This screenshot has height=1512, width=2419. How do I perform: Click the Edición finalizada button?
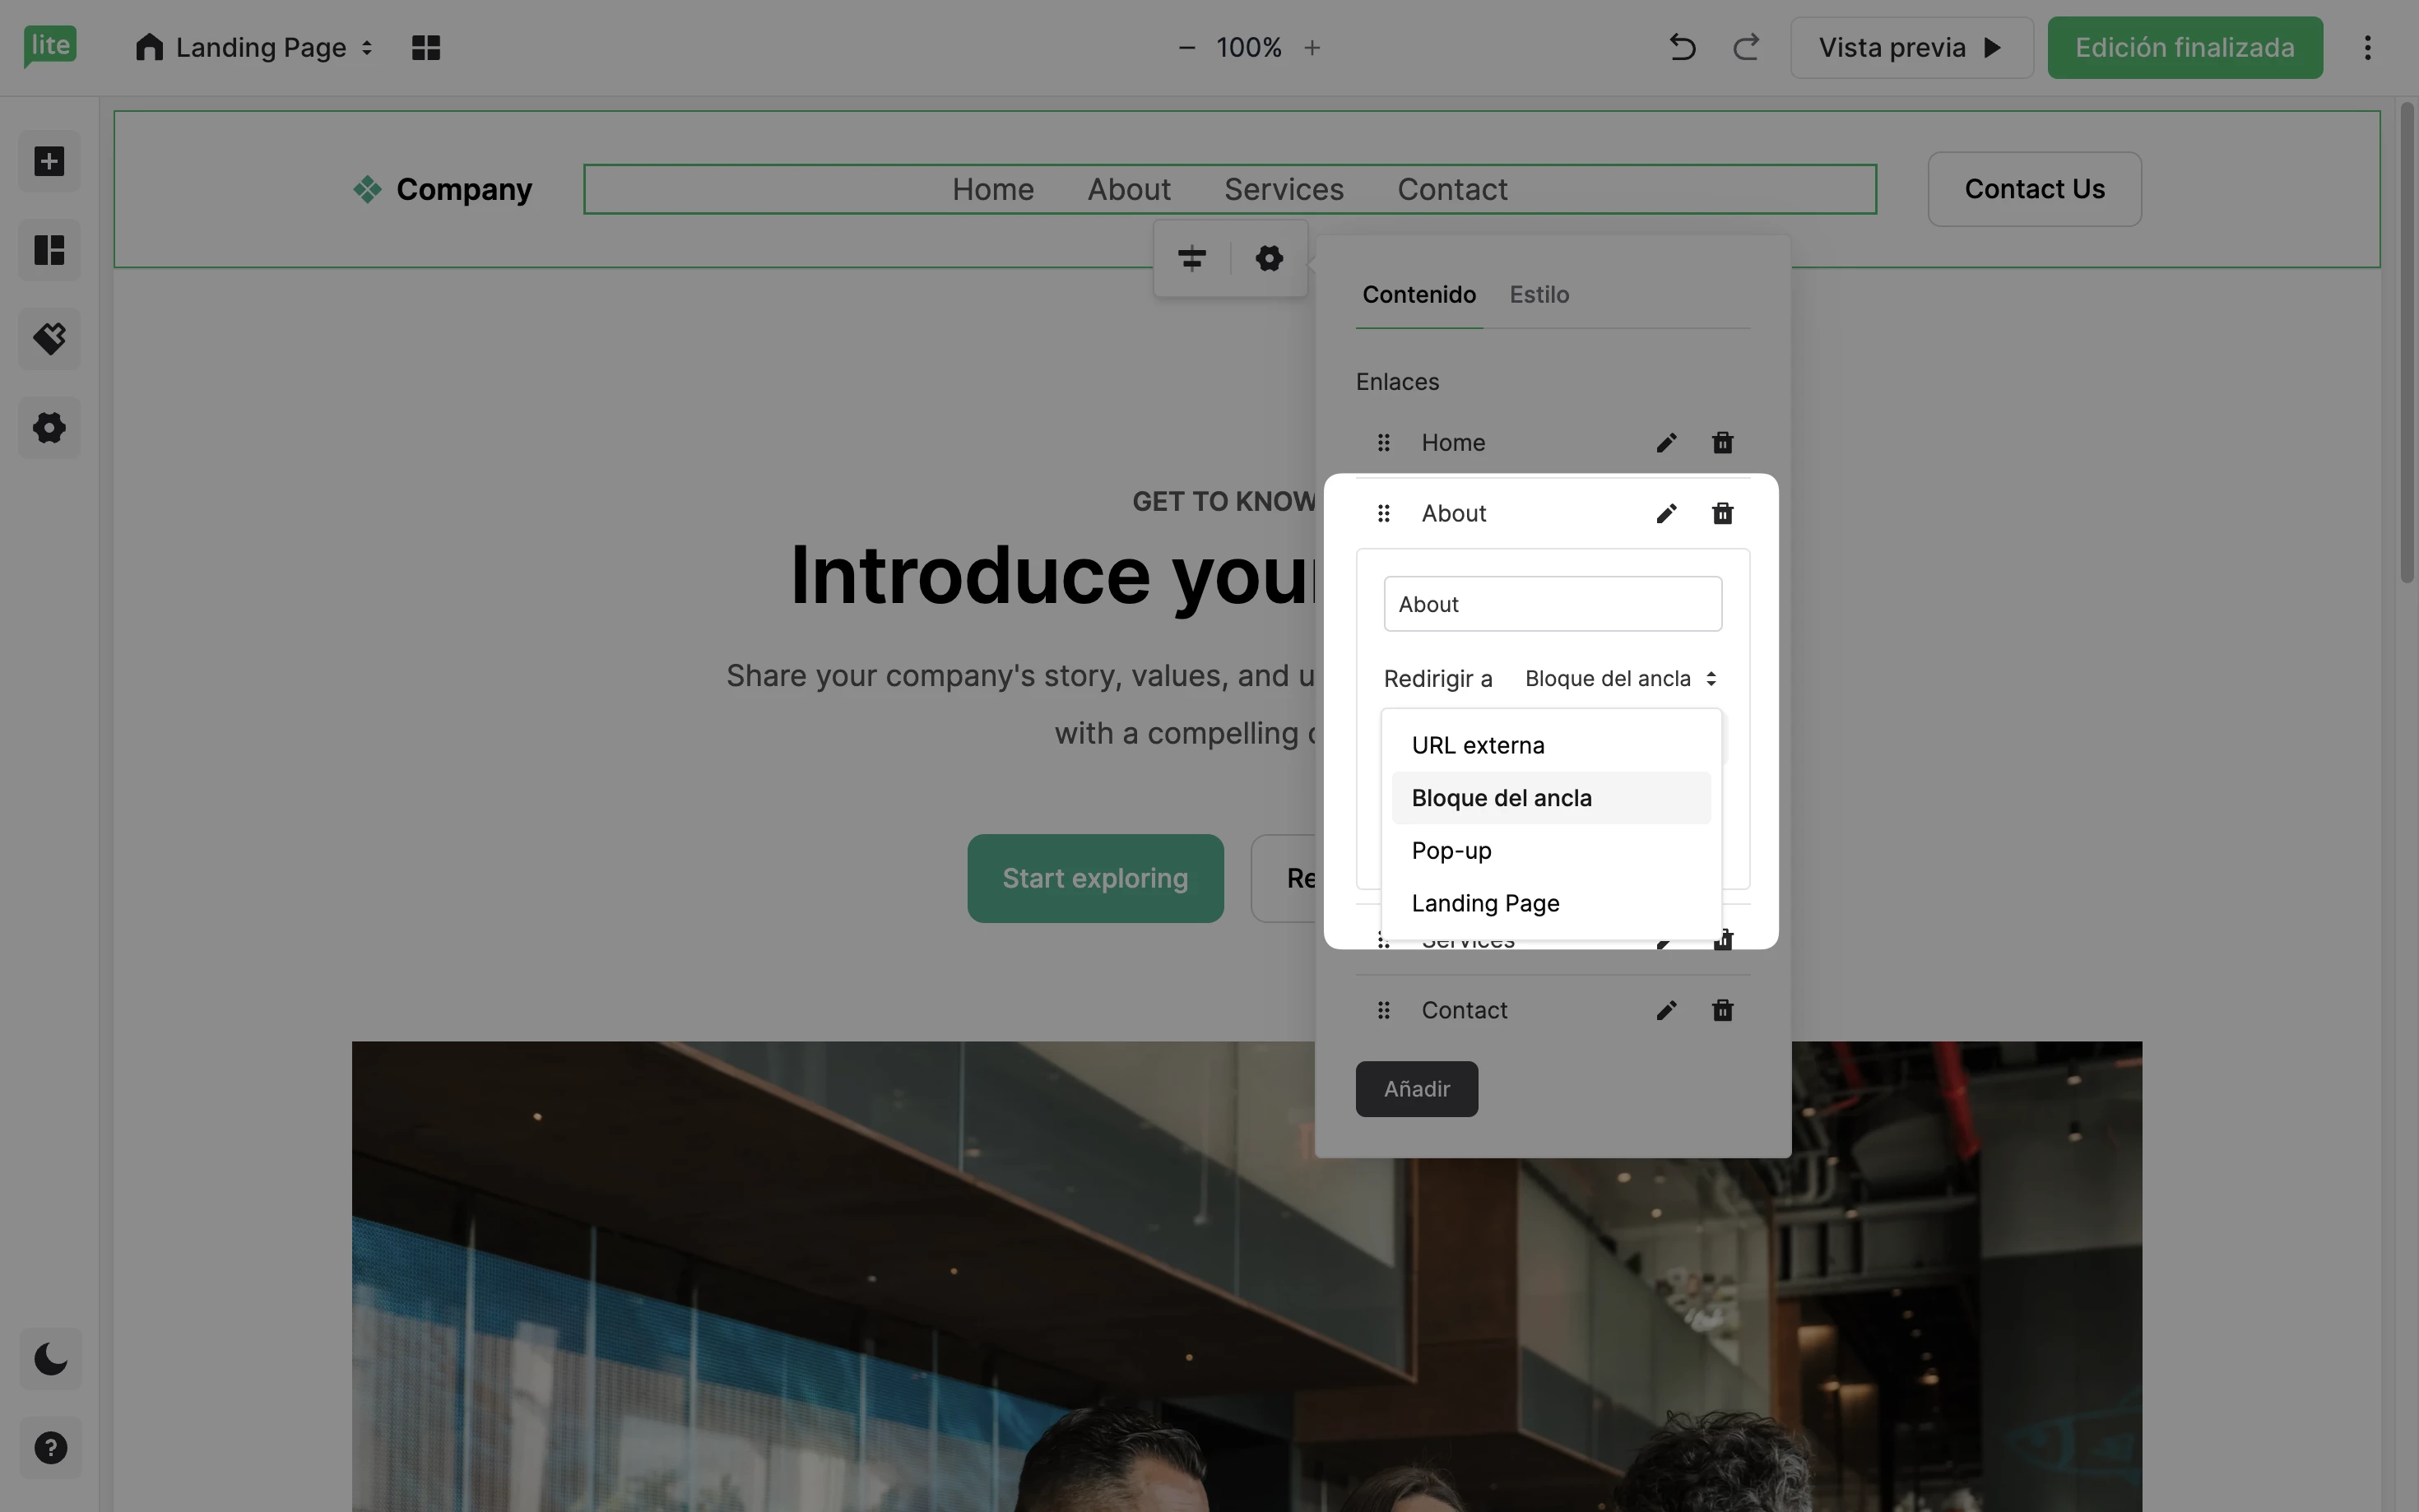[2184, 47]
